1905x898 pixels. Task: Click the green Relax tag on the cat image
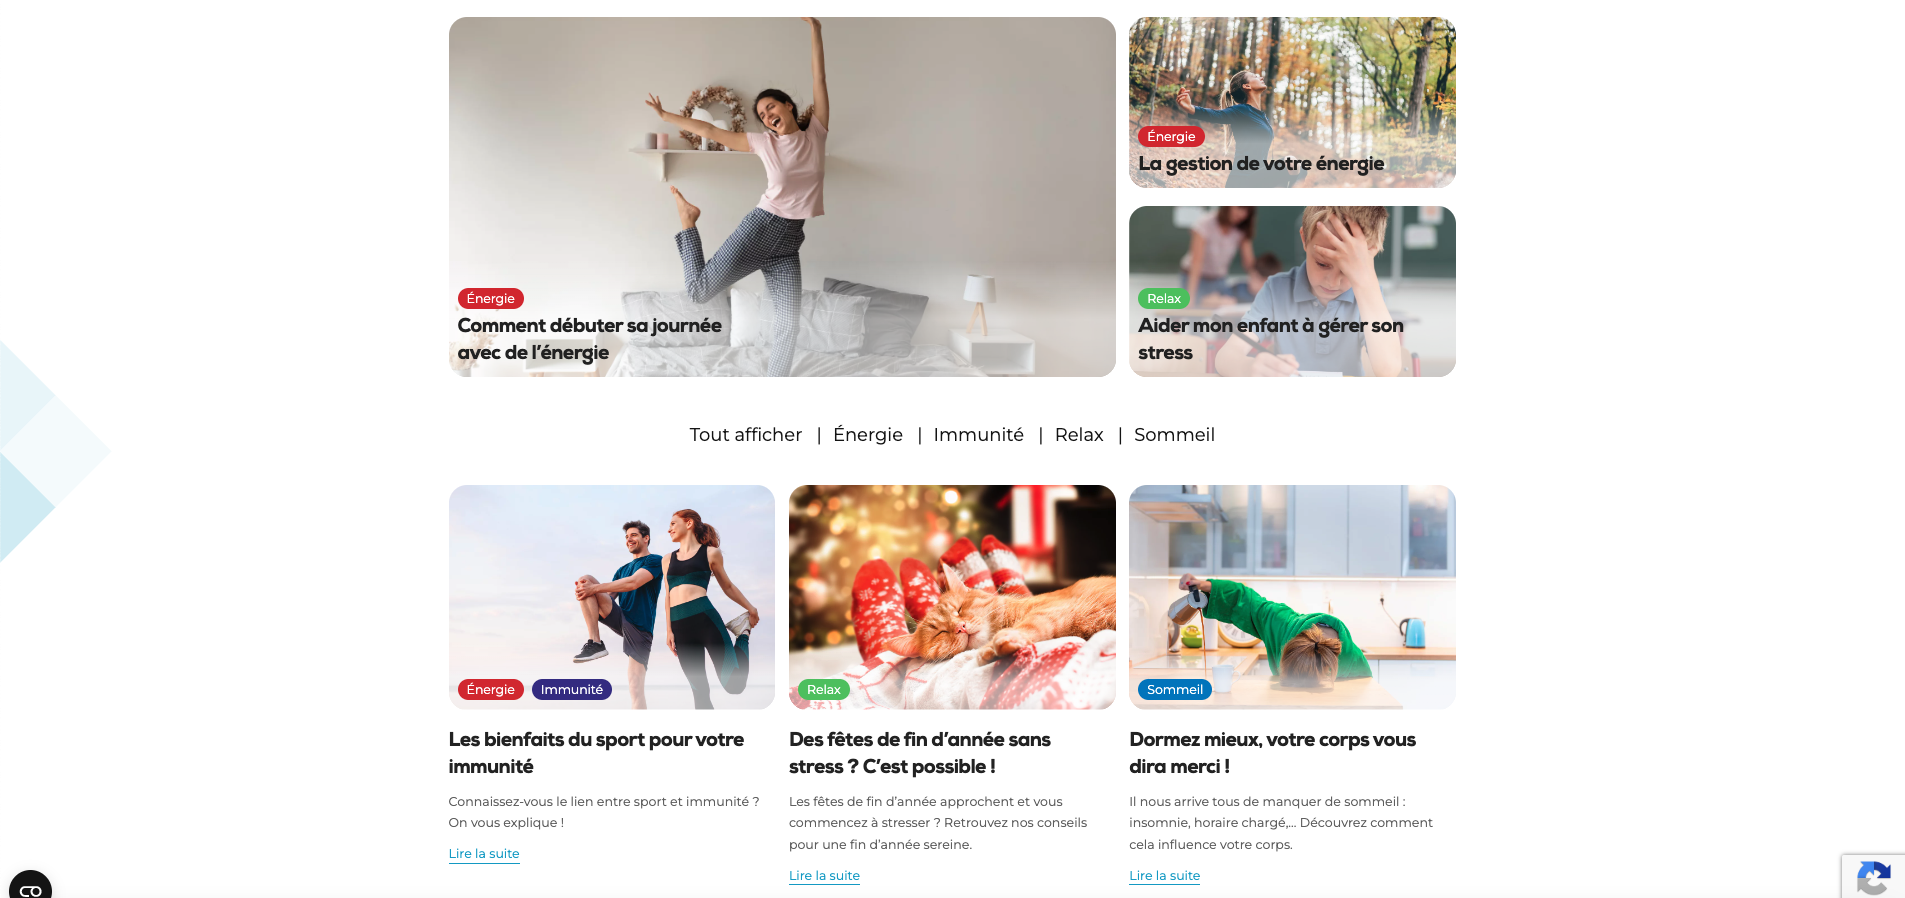tap(823, 689)
